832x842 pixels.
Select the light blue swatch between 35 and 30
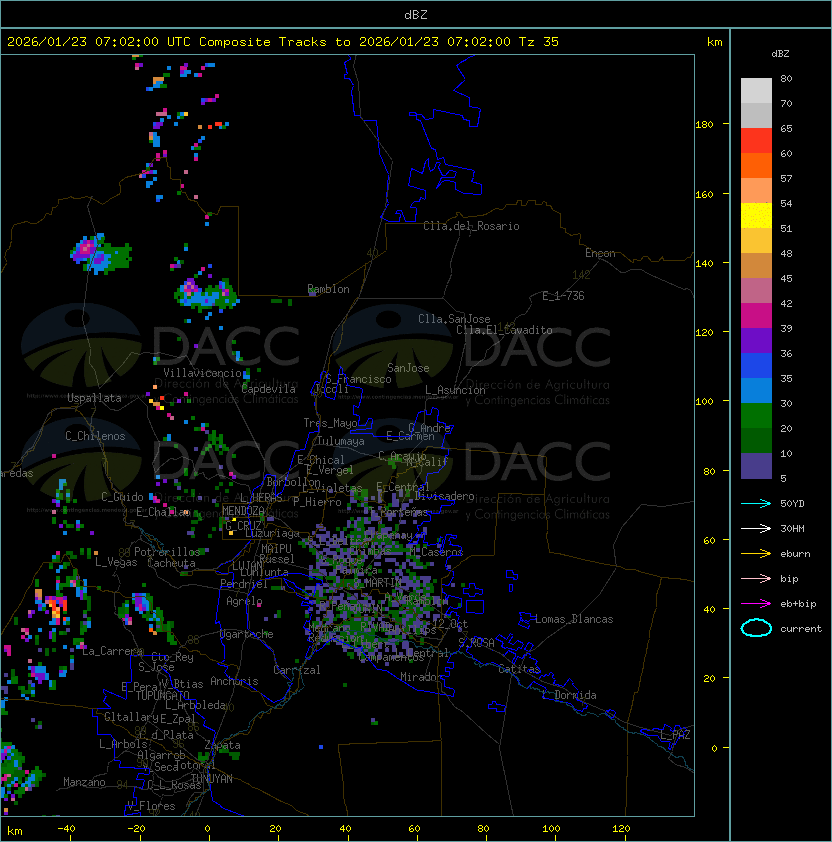click(x=756, y=391)
